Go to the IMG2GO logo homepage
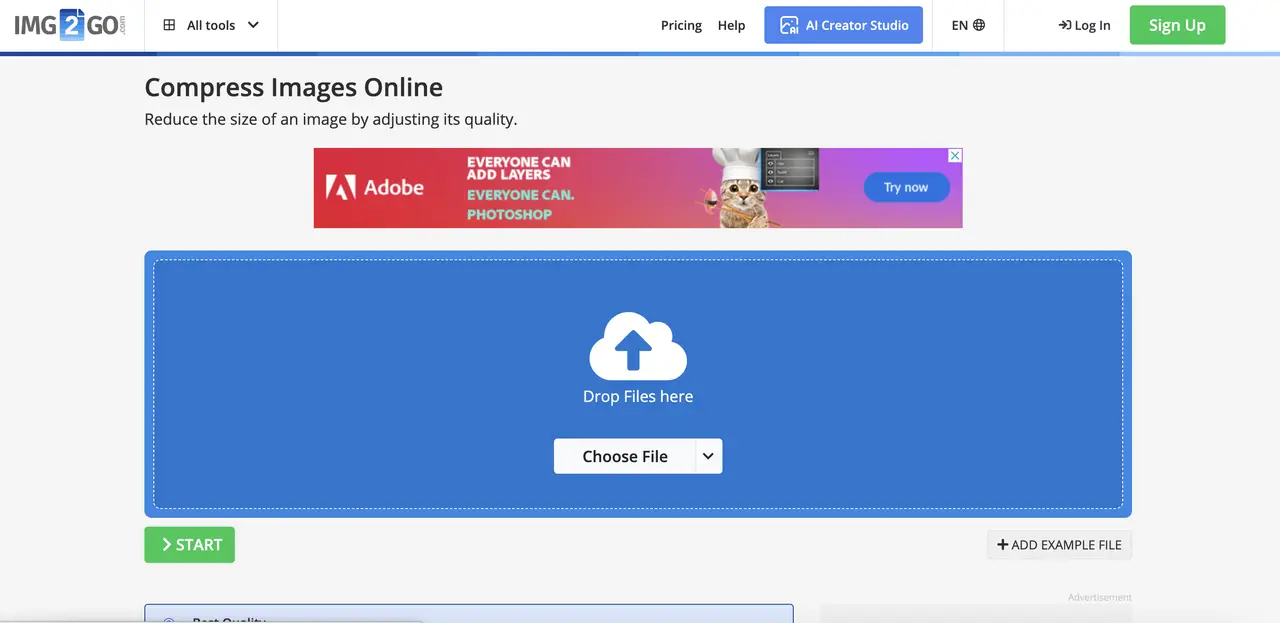This screenshot has width=1280, height=623. point(71,25)
